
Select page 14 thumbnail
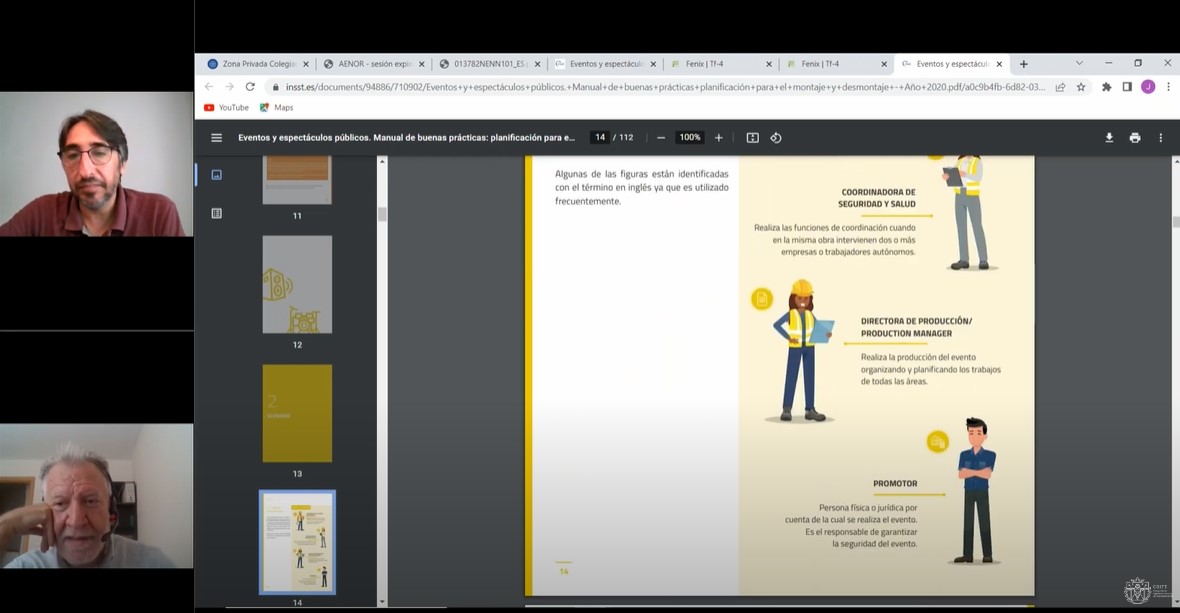297,542
